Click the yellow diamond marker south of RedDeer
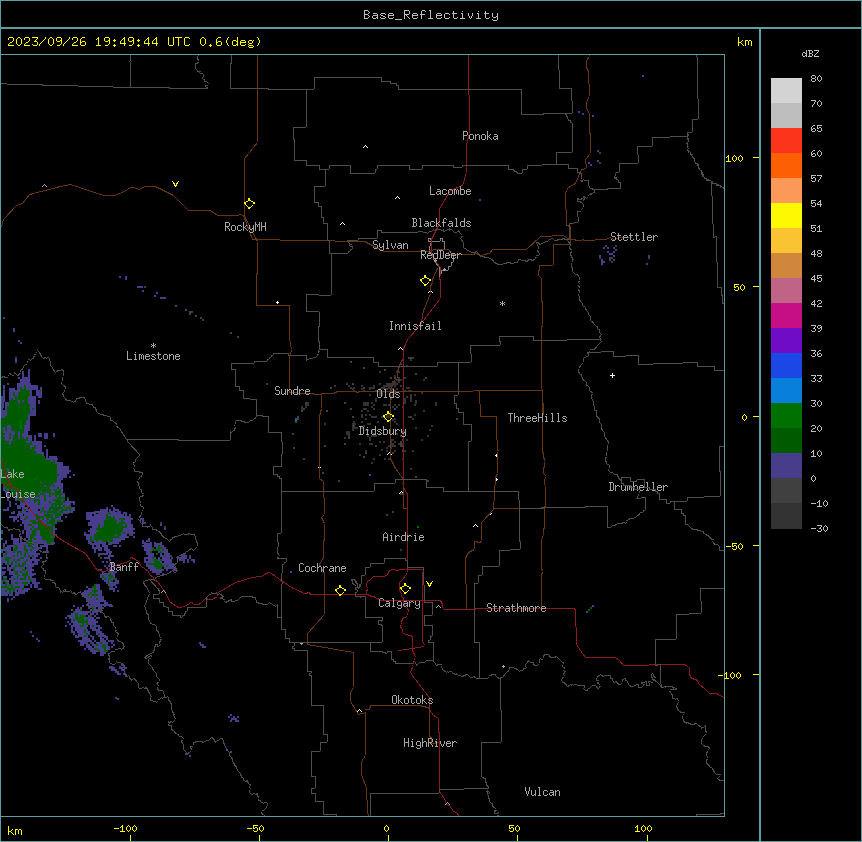The image size is (862, 842). tap(425, 281)
